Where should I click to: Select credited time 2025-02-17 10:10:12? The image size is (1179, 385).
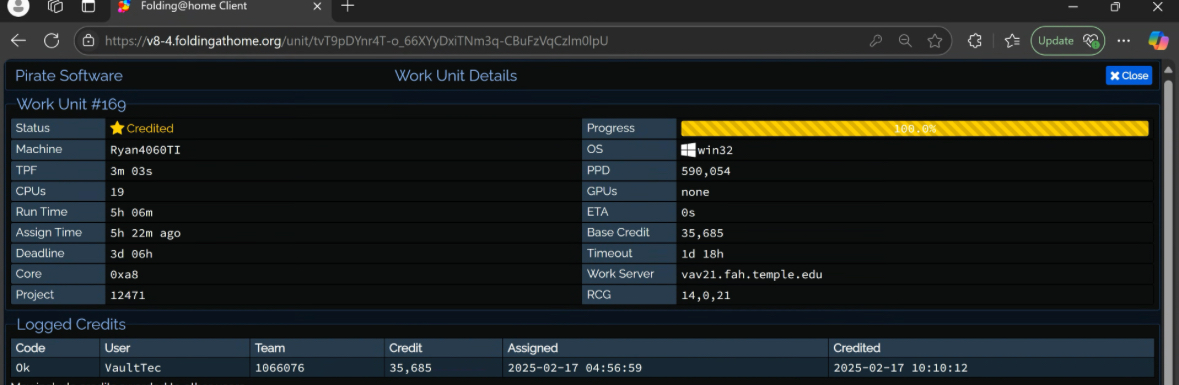900,368
